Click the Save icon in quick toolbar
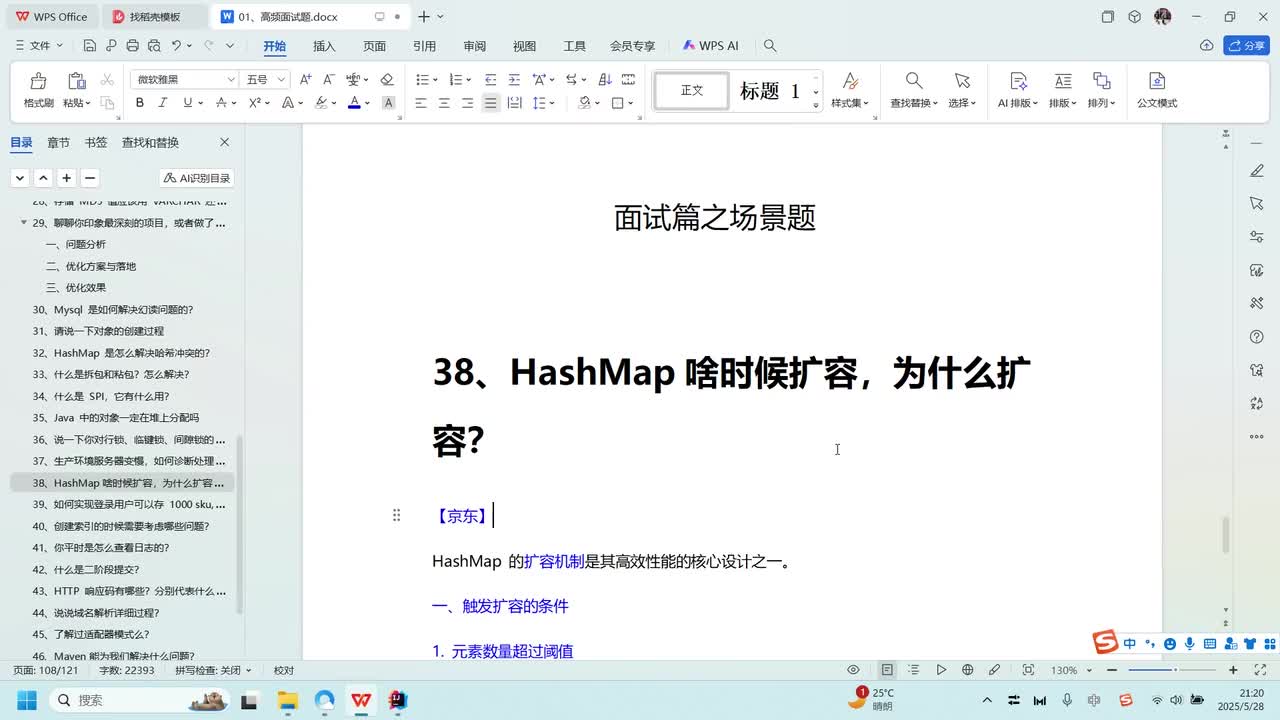1280x720 pixels. [x=90, y=45]
